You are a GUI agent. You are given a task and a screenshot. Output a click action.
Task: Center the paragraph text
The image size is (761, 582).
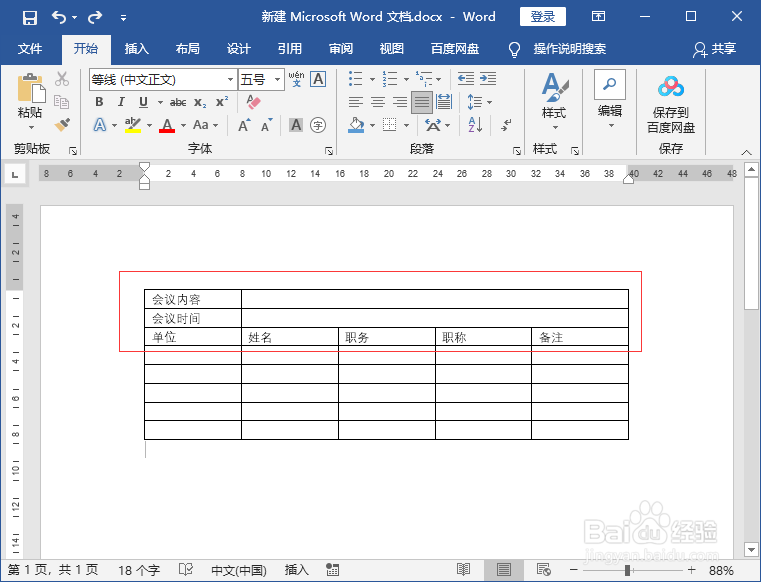pyautogui.click(x=378, y=102)
